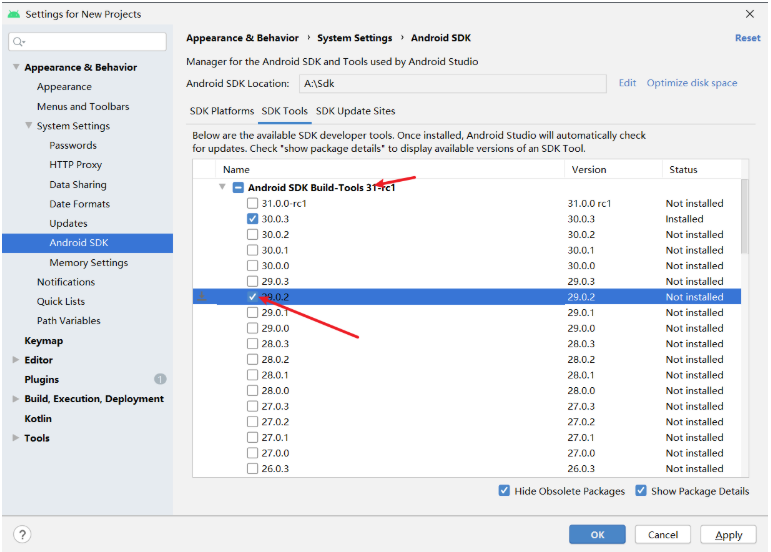Click the search magnifier icon in settings
Screen dimensions: 771x552
[x=18, y=42]
